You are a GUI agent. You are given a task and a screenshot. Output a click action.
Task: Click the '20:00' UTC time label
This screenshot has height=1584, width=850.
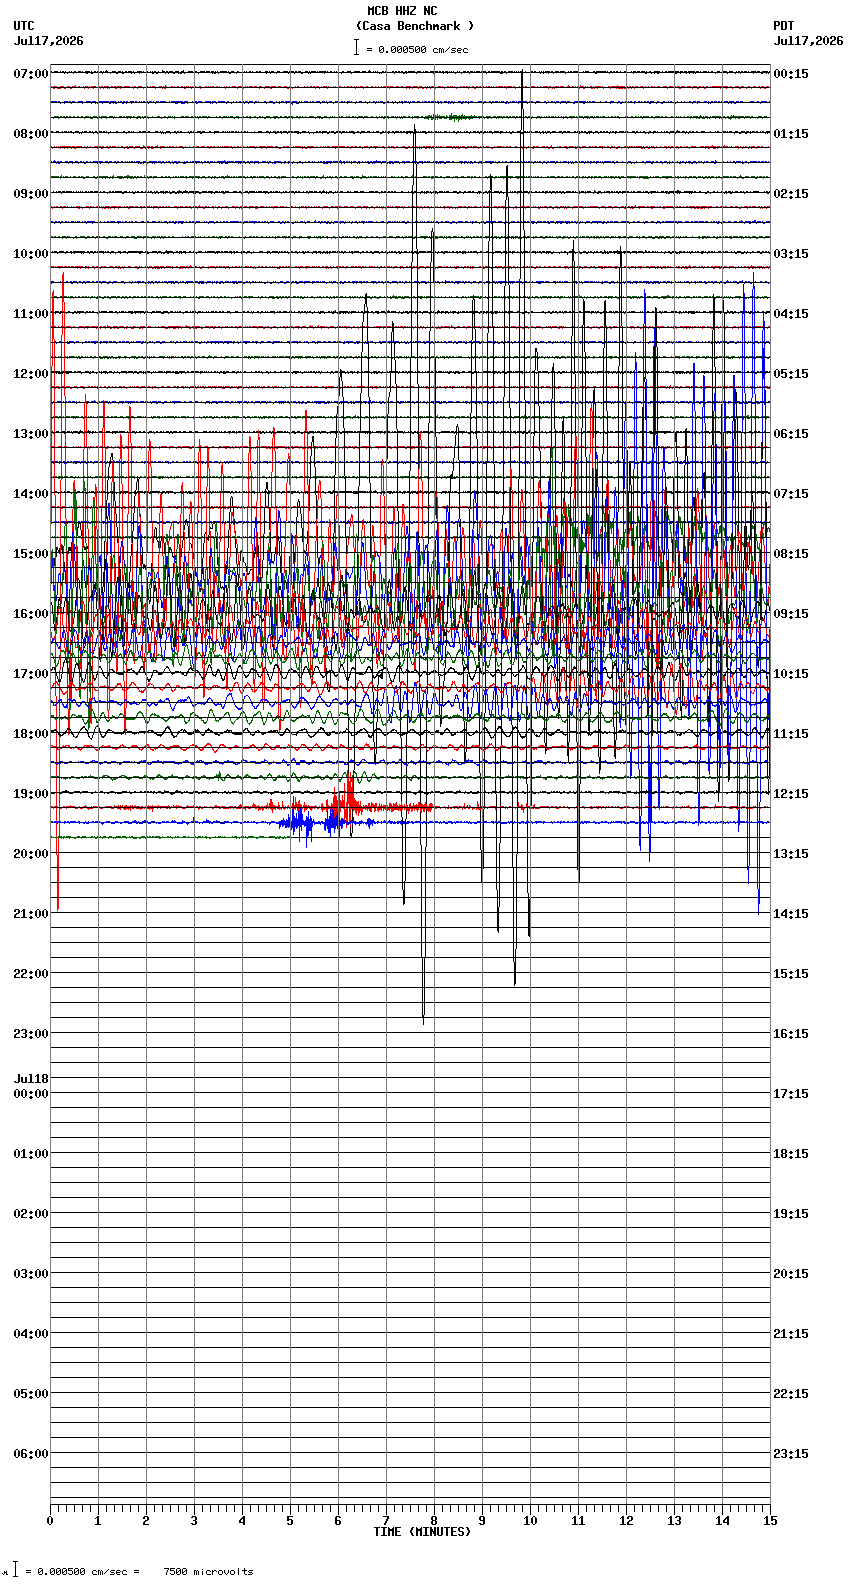pyautogui.click(x=31, y=854)
